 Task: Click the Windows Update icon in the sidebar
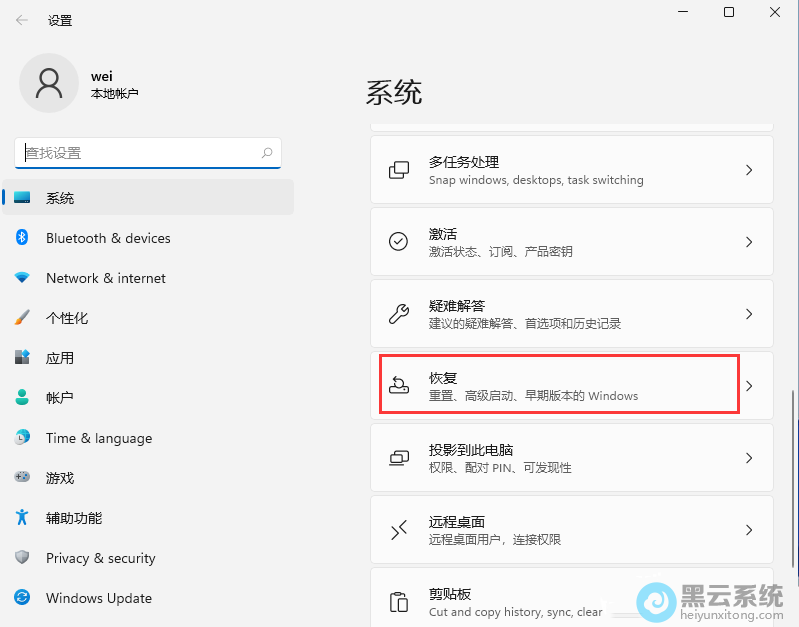[22, 598]
